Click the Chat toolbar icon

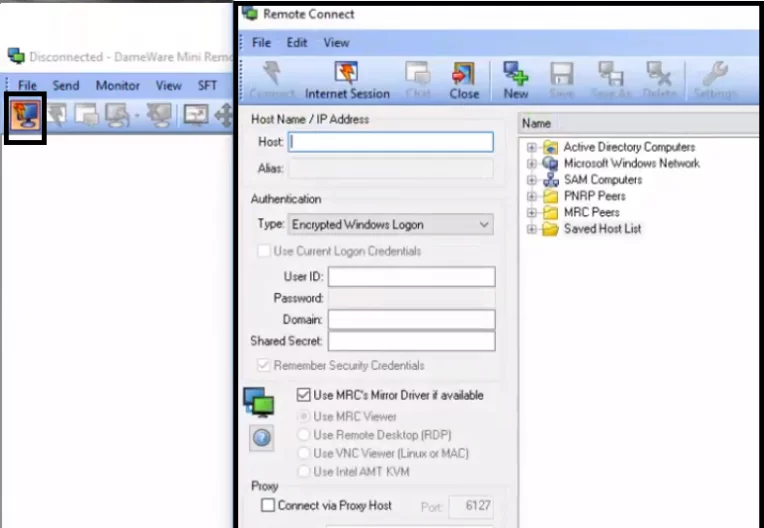[x=418, y=80]
